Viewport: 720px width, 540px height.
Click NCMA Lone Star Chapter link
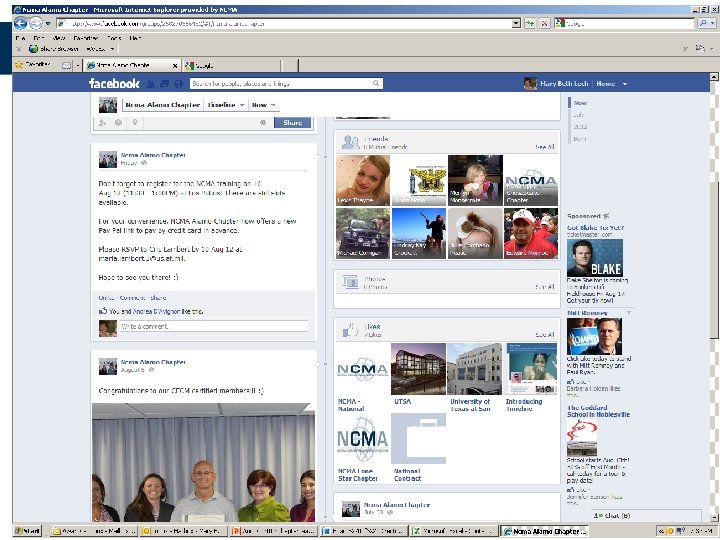(358, 475)
